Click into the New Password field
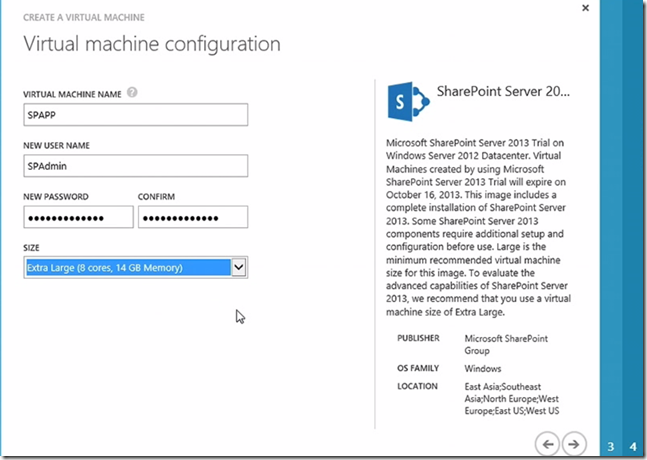Image resolution: width=647 pixels, height=460 pixels. (78, 217)
